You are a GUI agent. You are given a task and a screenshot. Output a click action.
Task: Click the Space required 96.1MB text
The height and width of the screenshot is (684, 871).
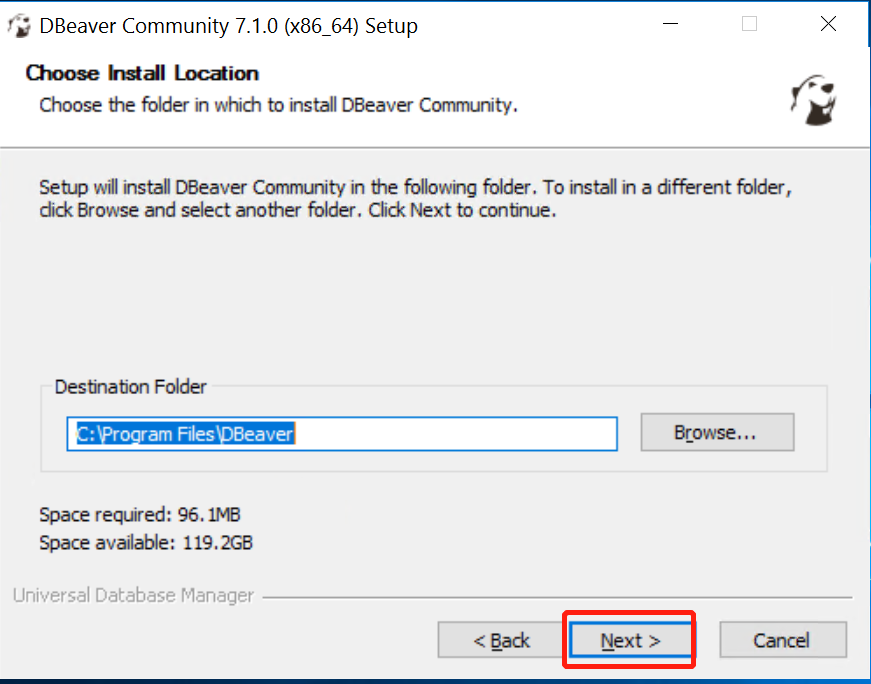click(x=135, y=515)
